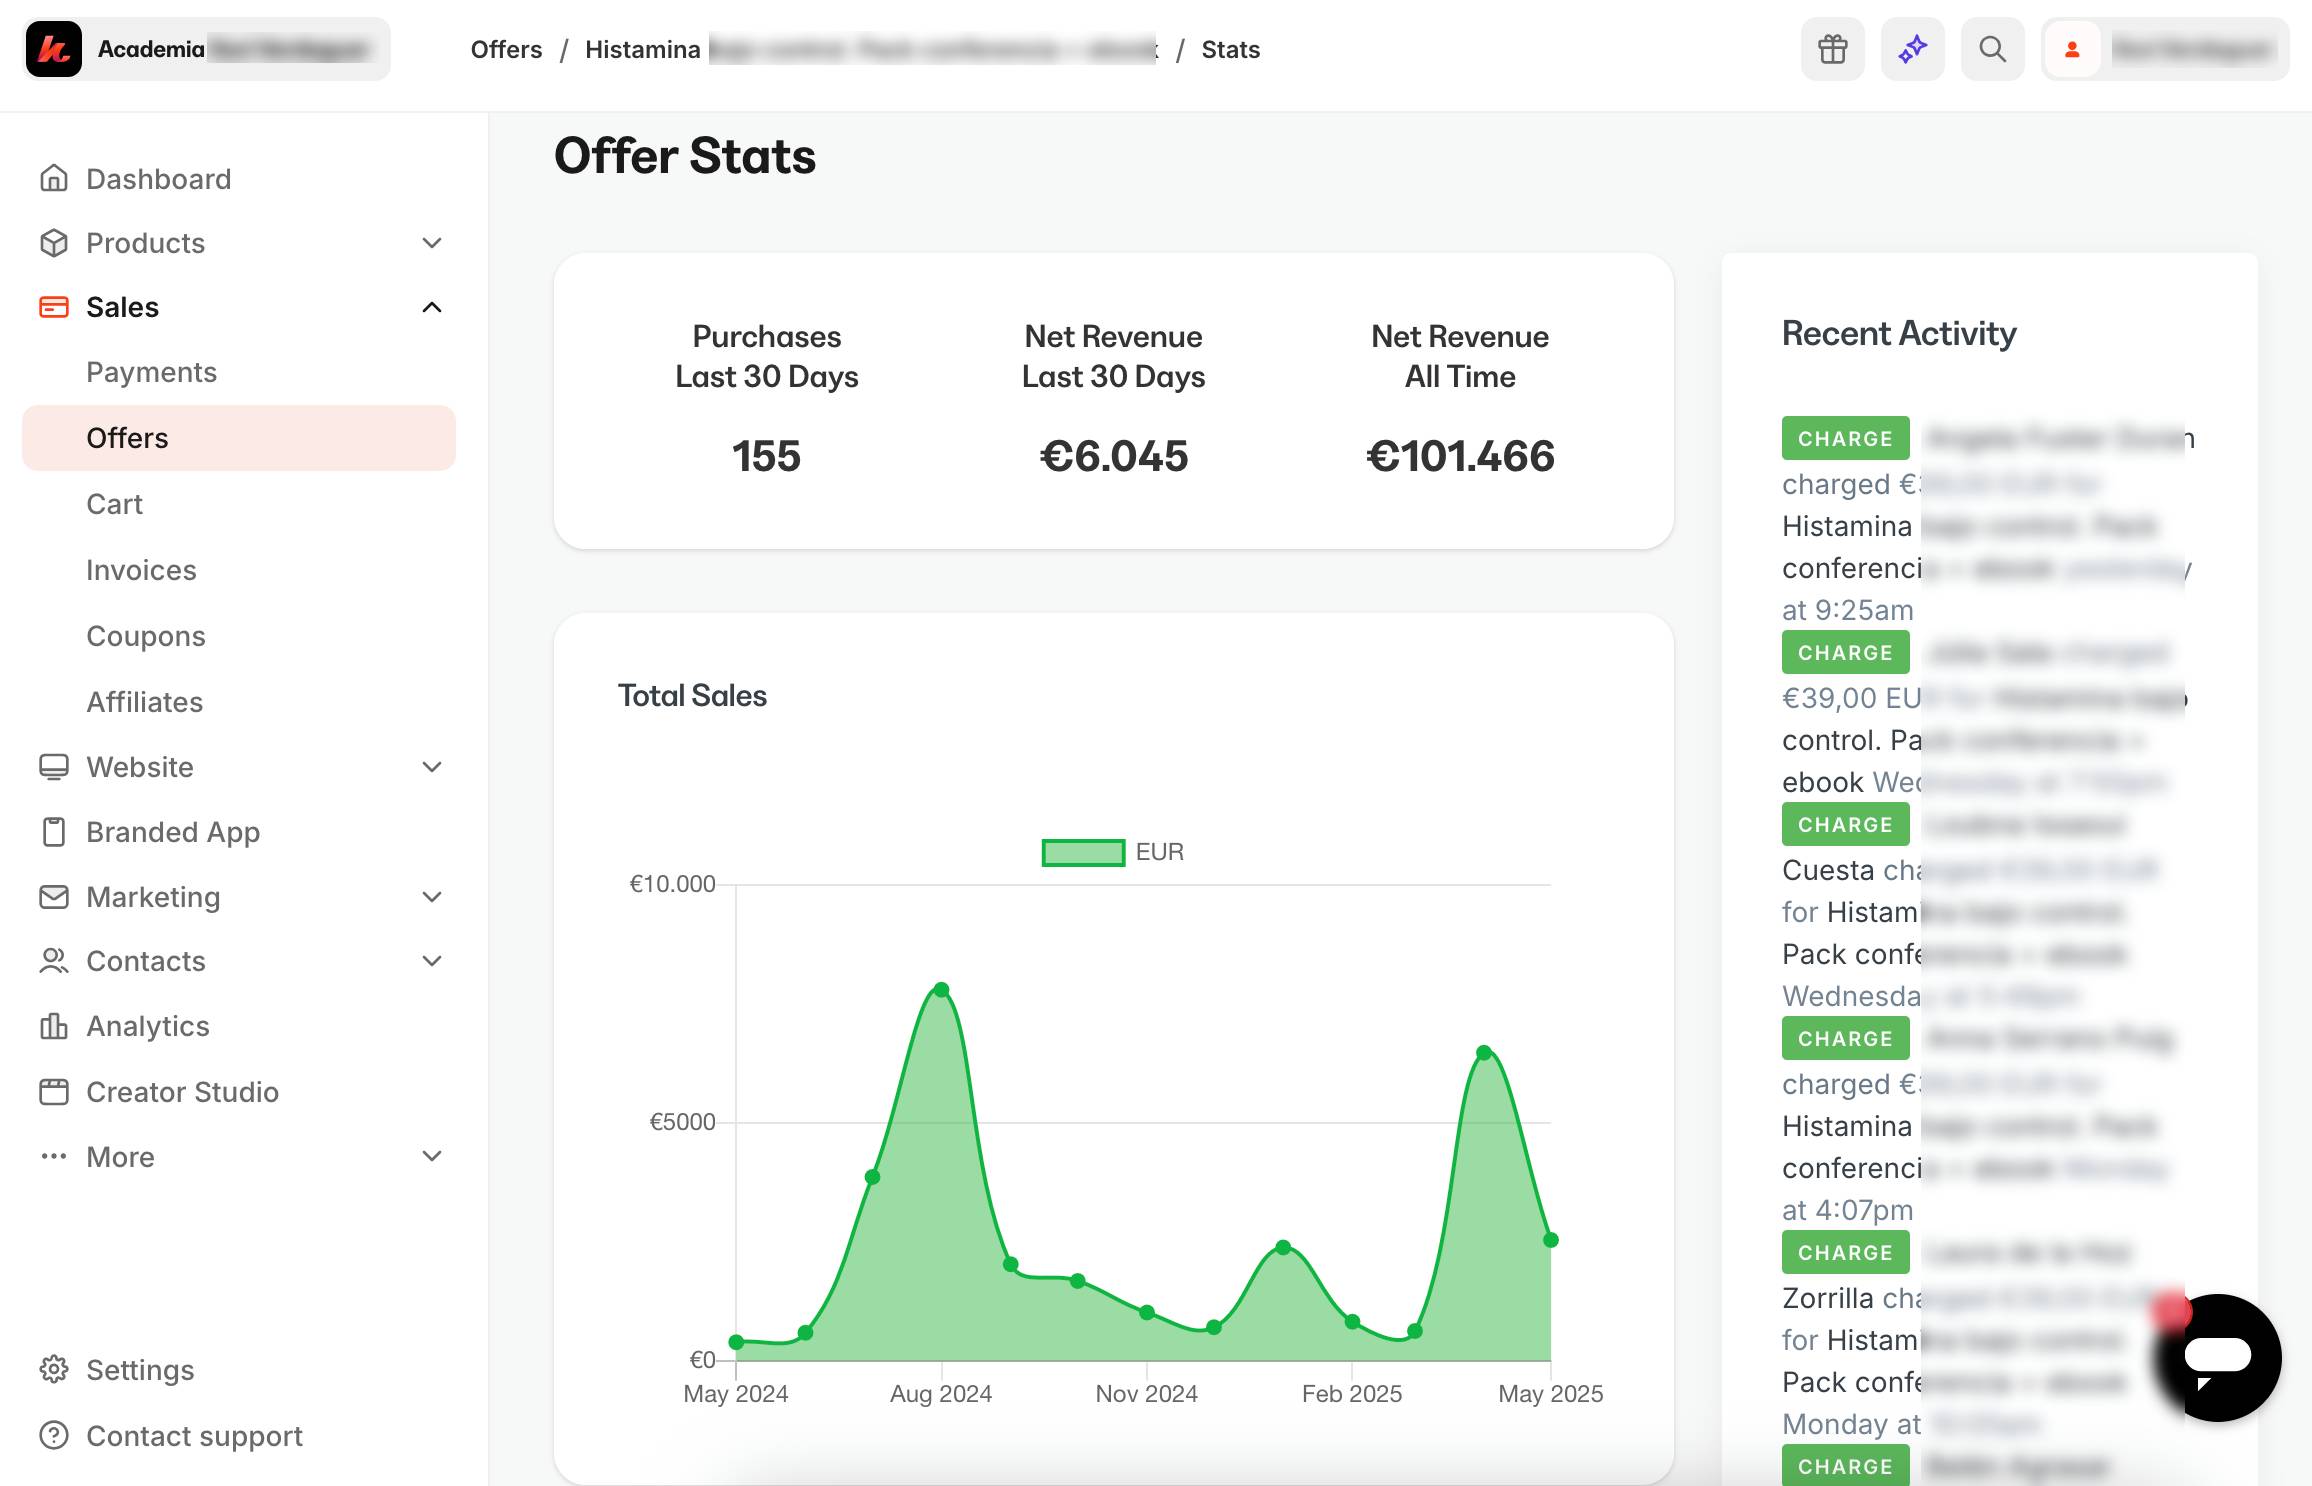Click the gift icon in top bar
The height and width of the screenshot is (1486, 2312).
tap(1832, 49)
